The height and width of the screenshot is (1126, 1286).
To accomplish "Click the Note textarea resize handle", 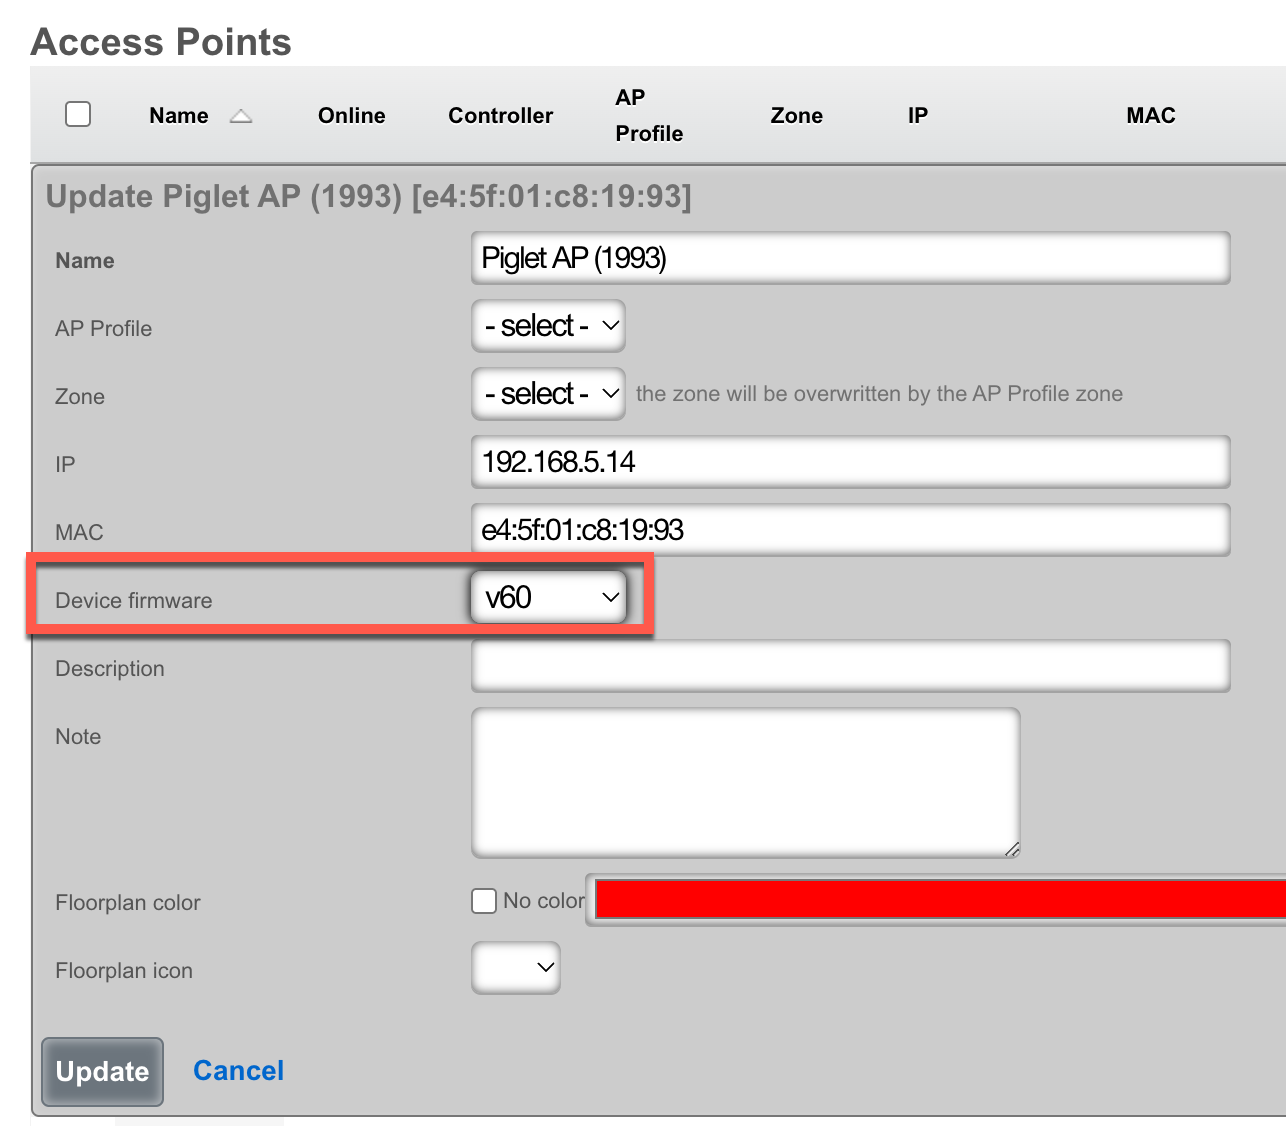I will pos(1011,849).
